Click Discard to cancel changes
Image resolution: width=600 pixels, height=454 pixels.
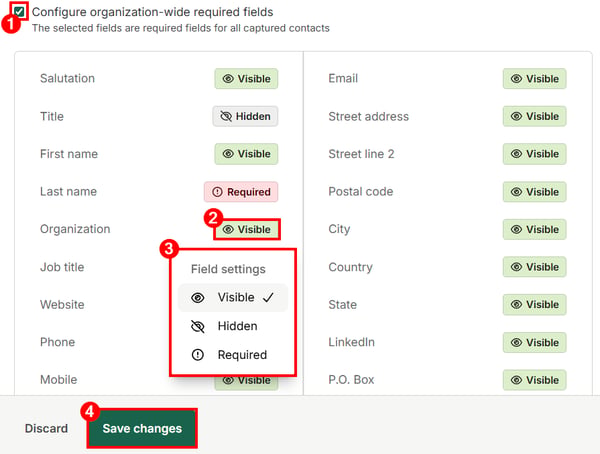click(x=46, y=428)
